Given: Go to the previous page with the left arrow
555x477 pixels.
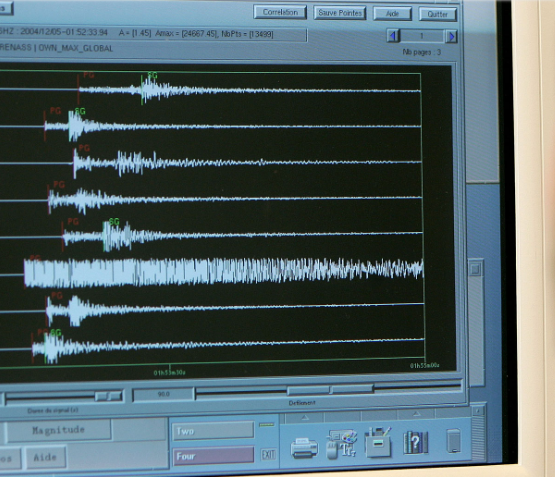Looking at the screenshot, I should pyautogui.click(x=393, y=36).
